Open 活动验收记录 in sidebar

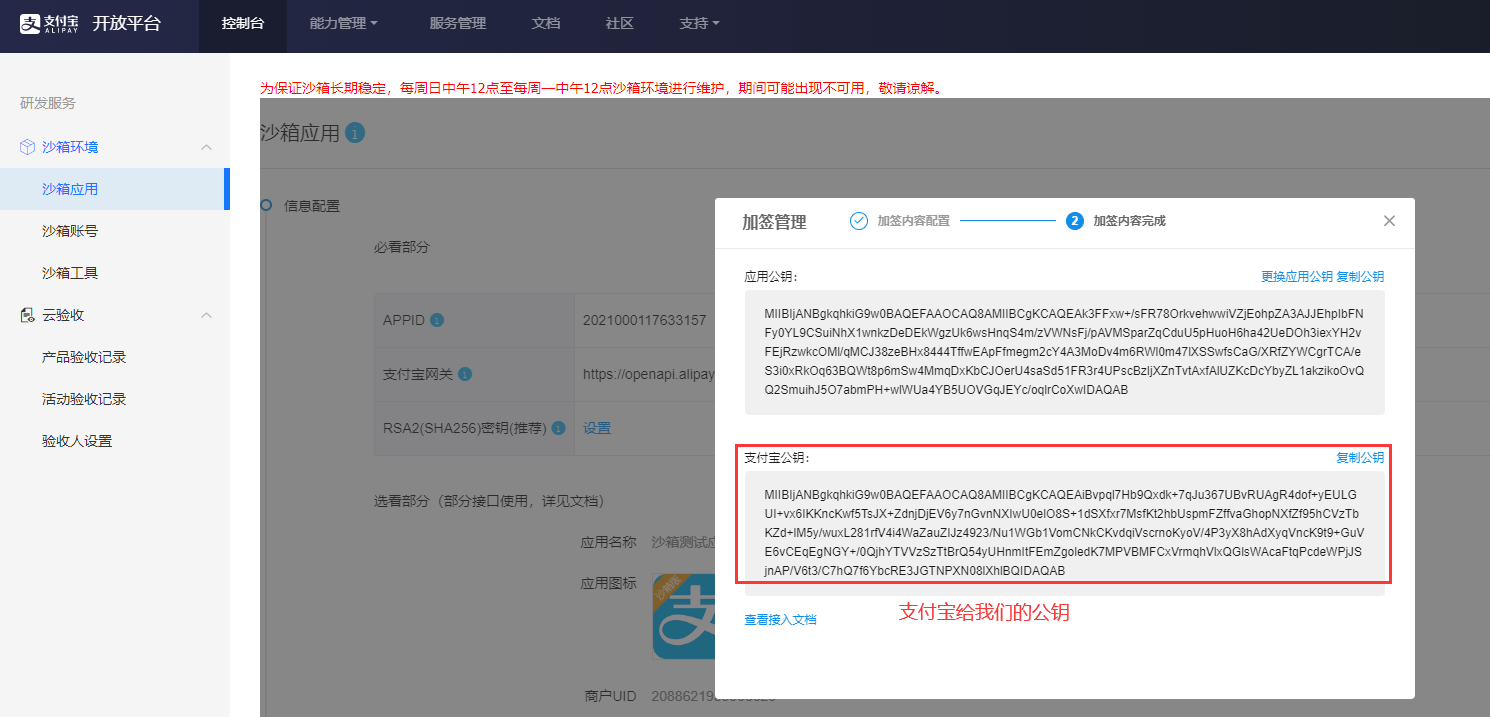pos(84,399)
